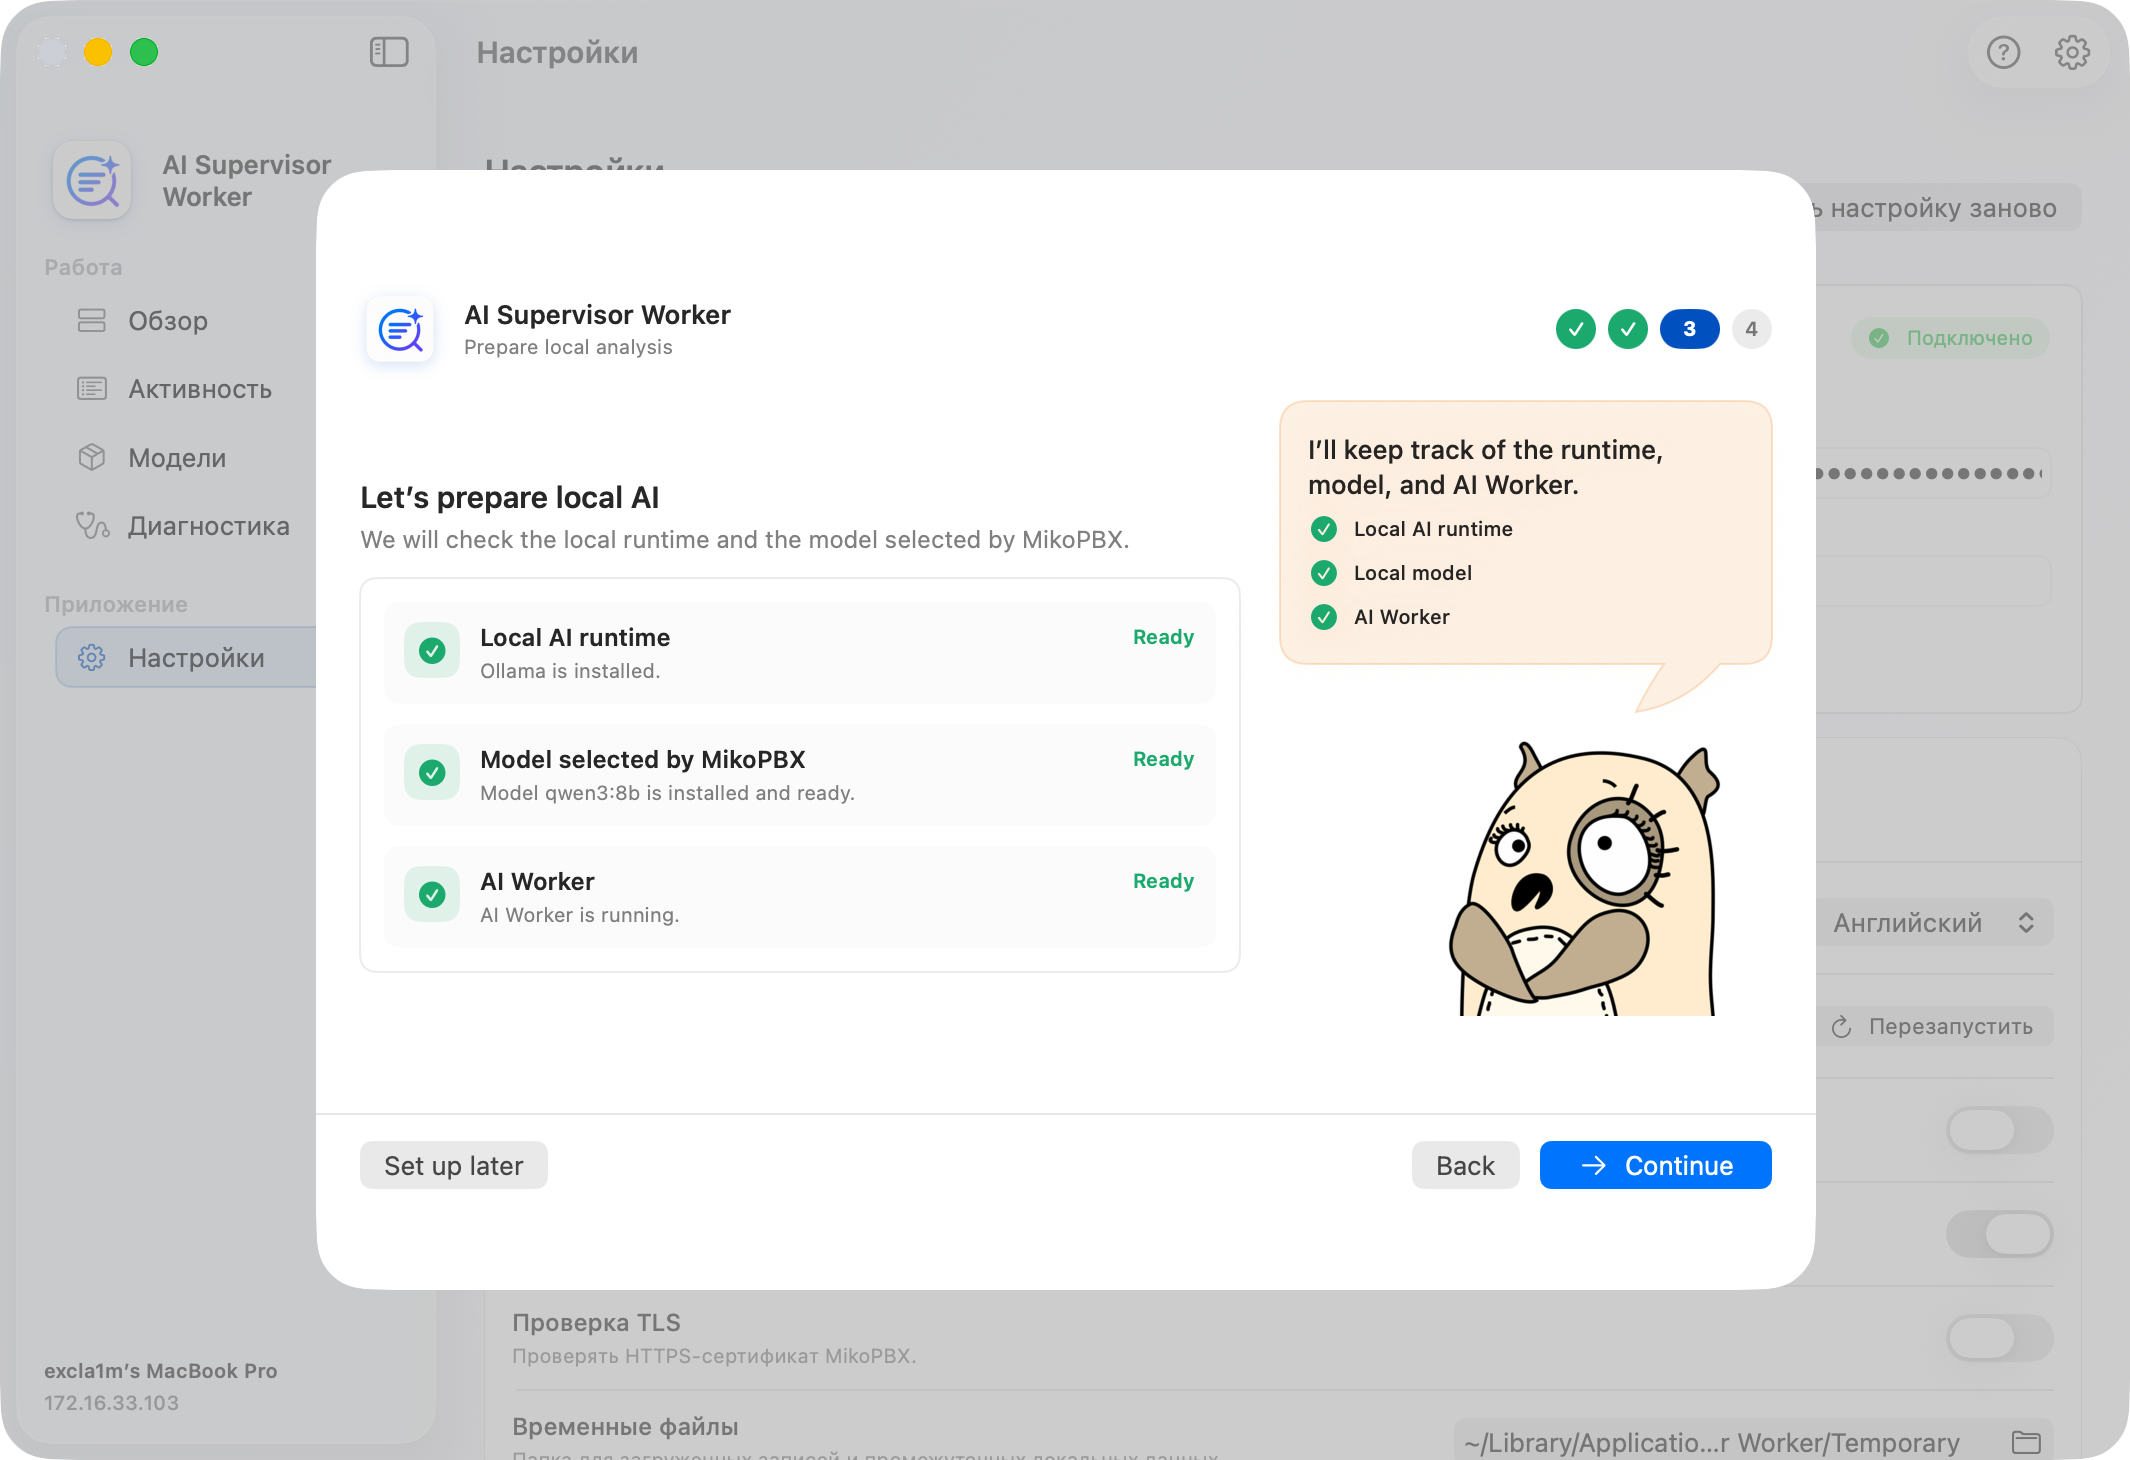Click the Local AI runtime green checkmark
This screenshot has height=1460, width=2130.
(432, 651)
